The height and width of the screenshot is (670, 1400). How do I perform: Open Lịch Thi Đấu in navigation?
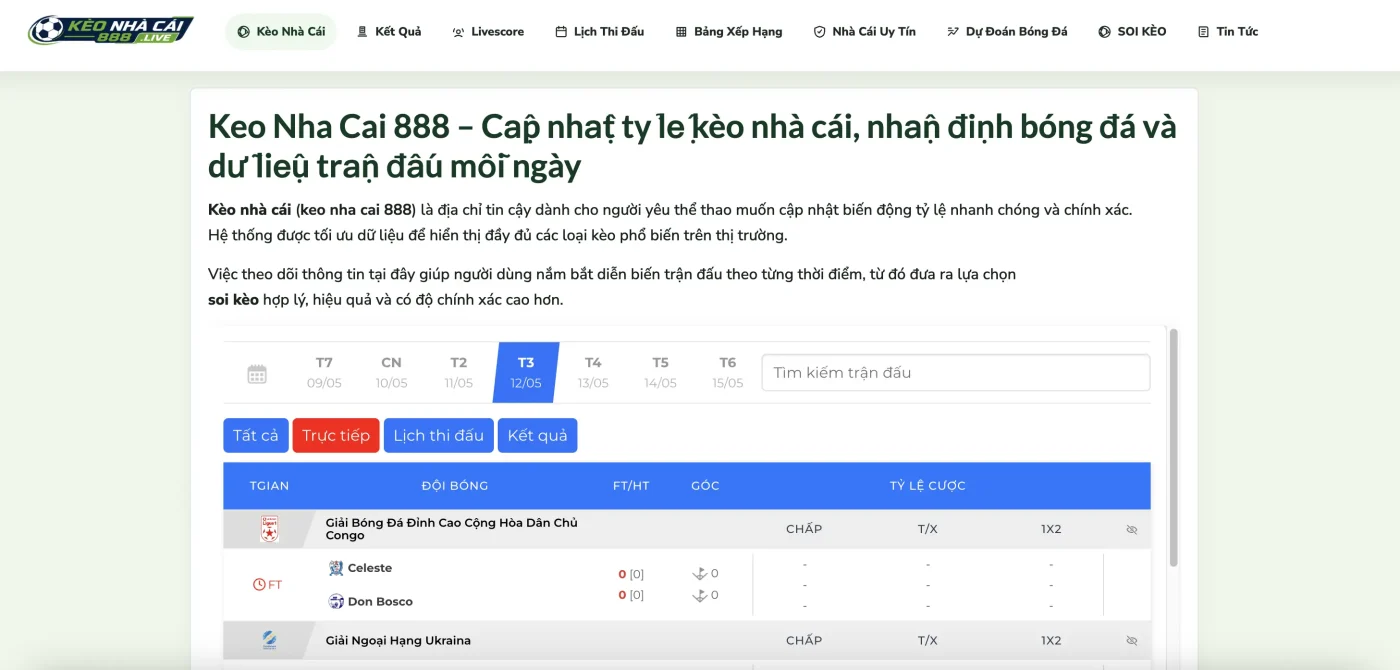[600, 32]
